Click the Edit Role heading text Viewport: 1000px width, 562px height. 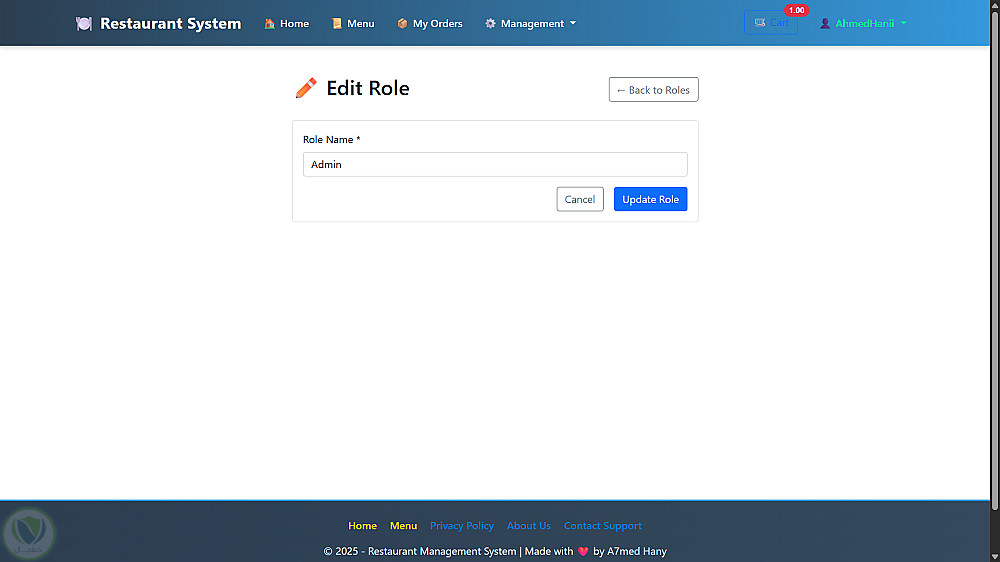click(368, 88)
